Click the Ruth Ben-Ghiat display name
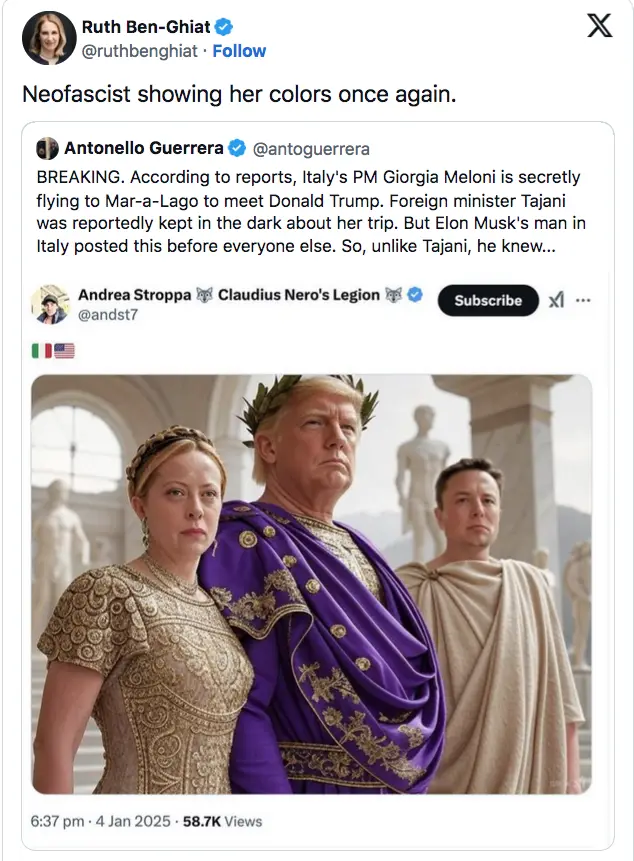 146,26
